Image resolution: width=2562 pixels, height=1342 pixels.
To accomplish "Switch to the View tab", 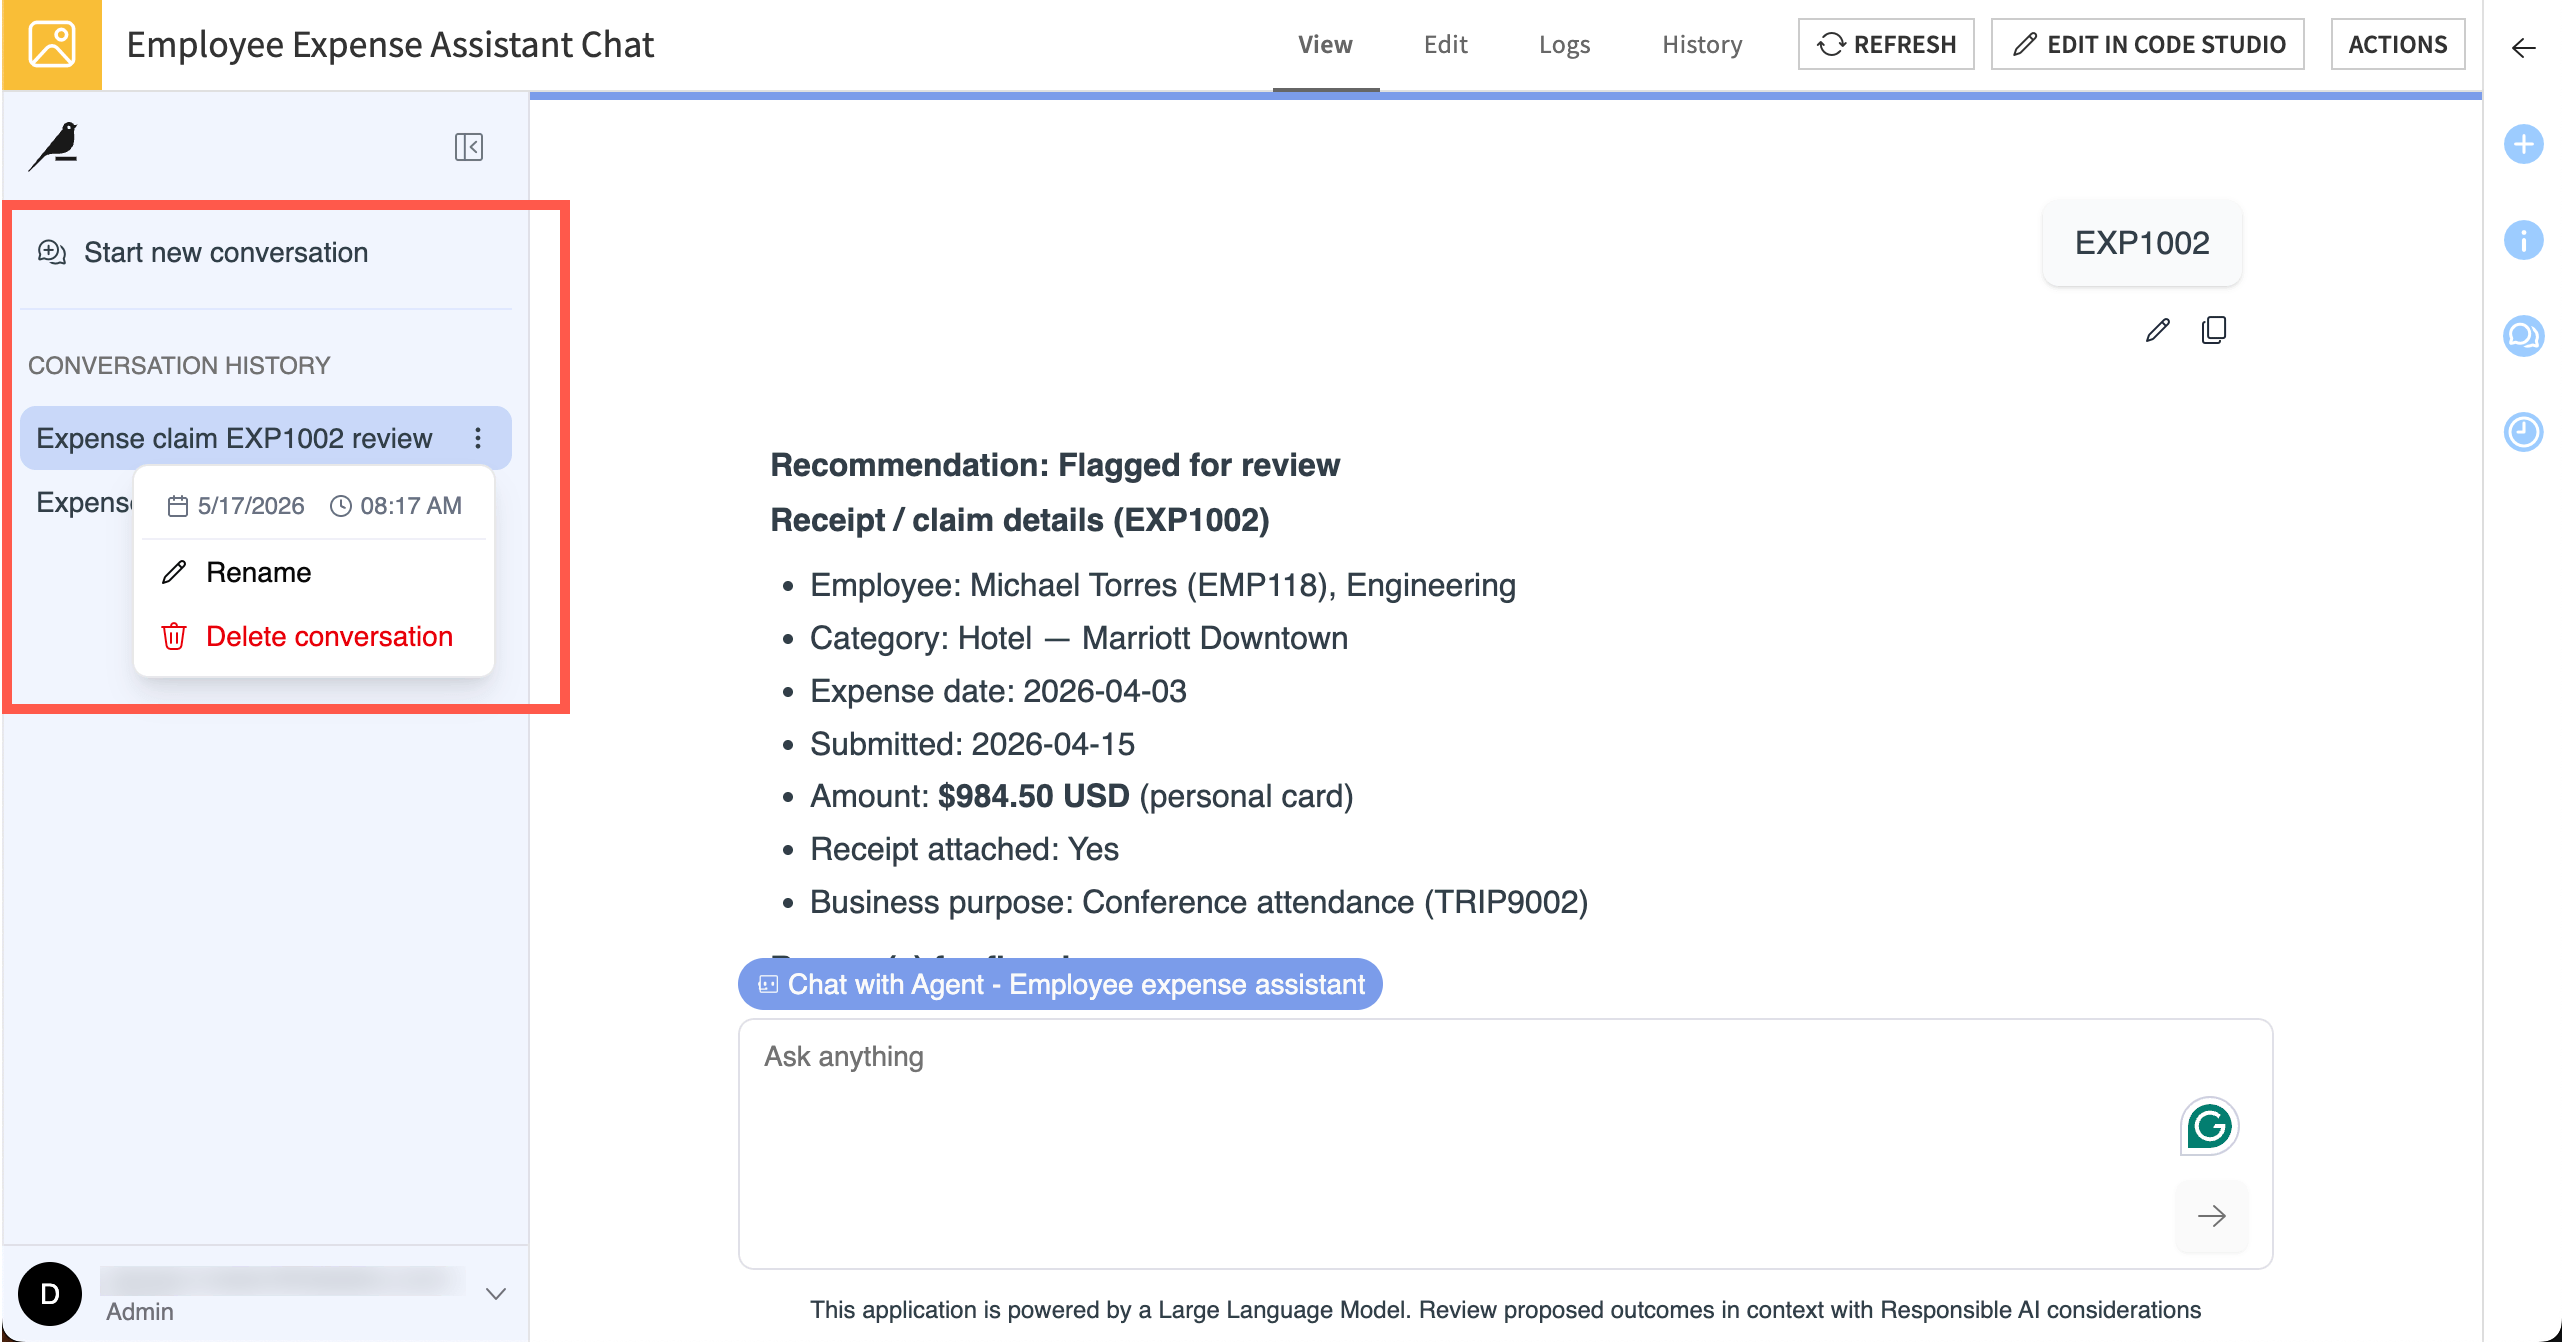I will click(1325, 45).
